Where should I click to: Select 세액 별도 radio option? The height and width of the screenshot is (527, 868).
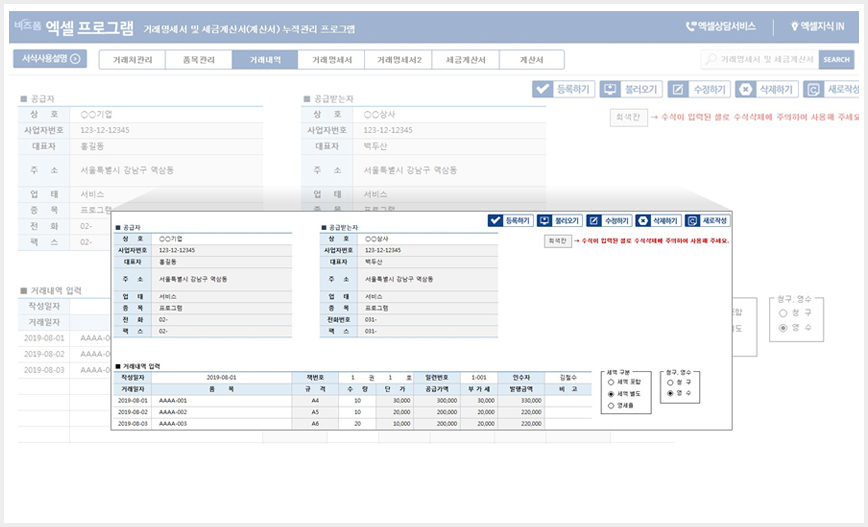click(611, 394)
